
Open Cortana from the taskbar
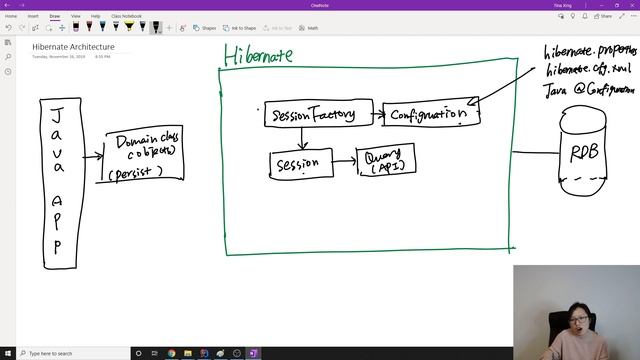(x=138, y=353)
